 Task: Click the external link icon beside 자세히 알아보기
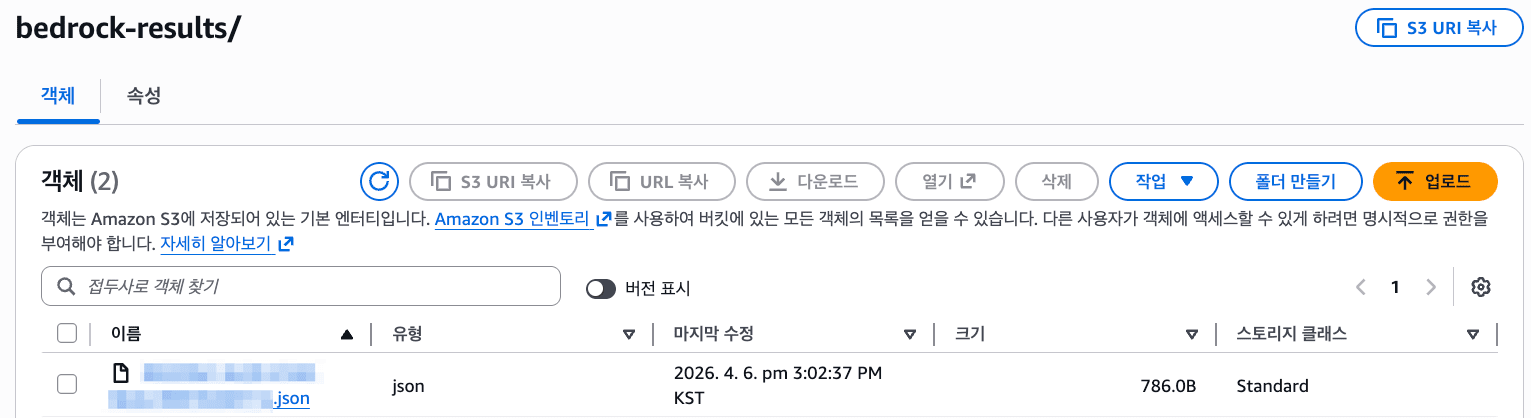287,243
